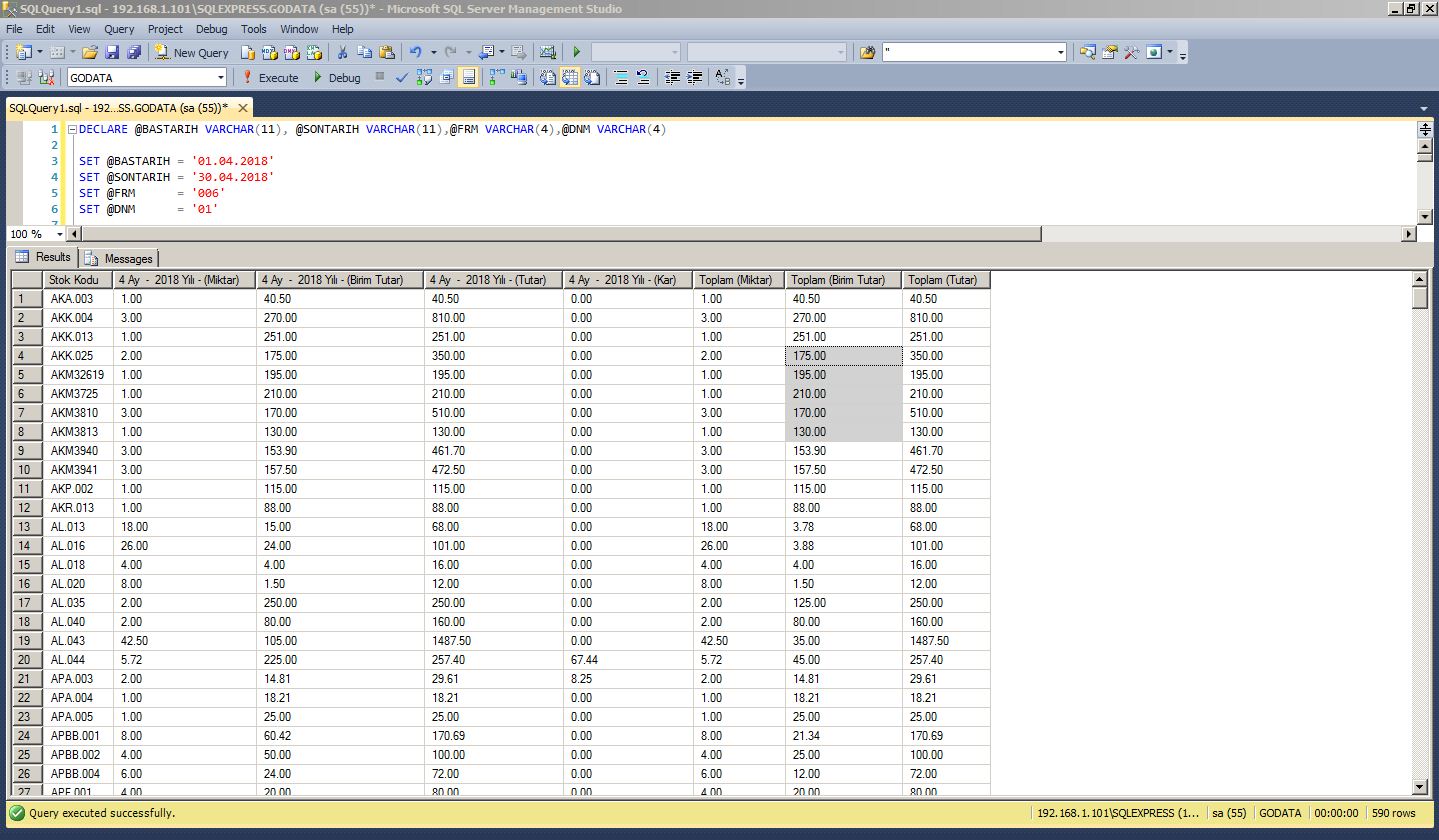1439x840 pixels.
Task: Switch to the Messages tab
Action: pos(119,258)
